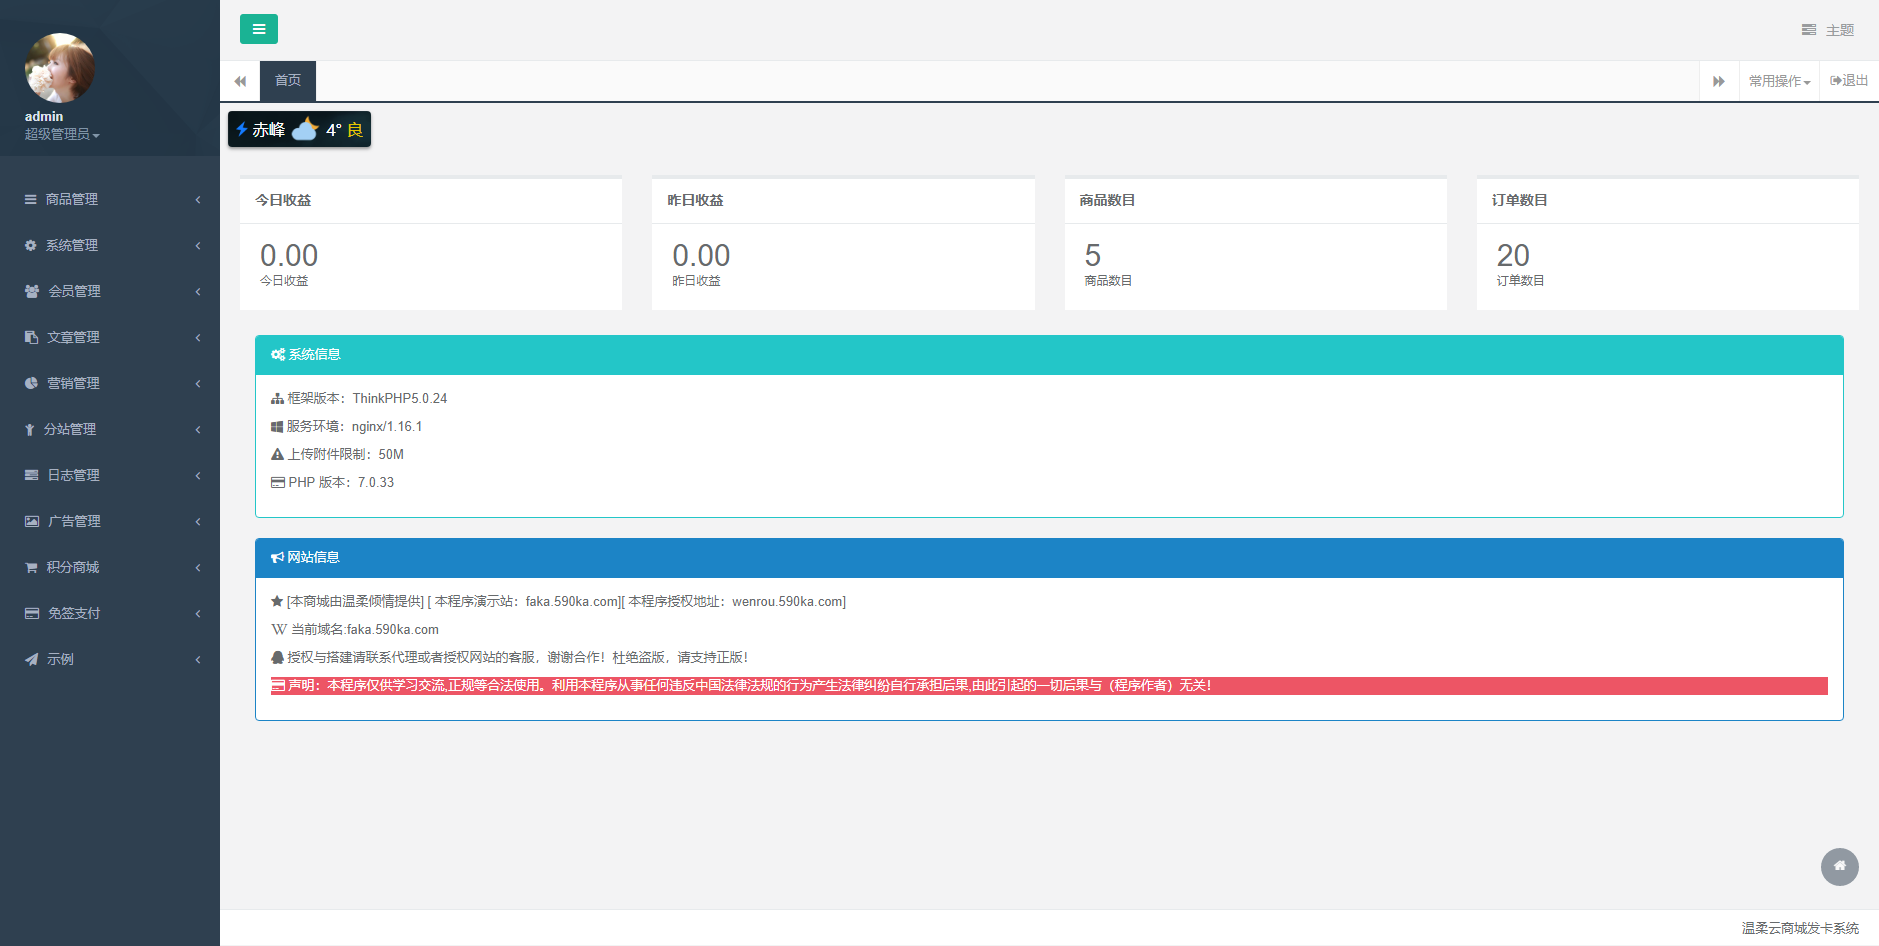
Task: Click the scroll tabs left double-arrow icon
Action: pos(240,81)
